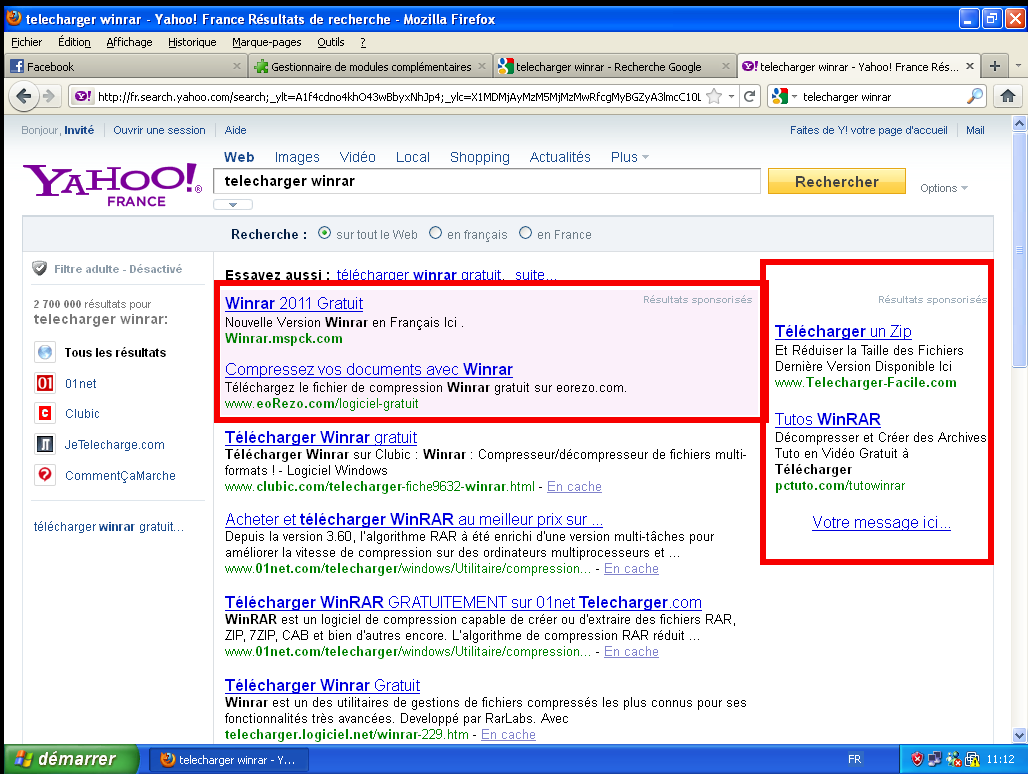
Task: Open the FR language indicator in the taskbar
Action: [x=854, y=759]
